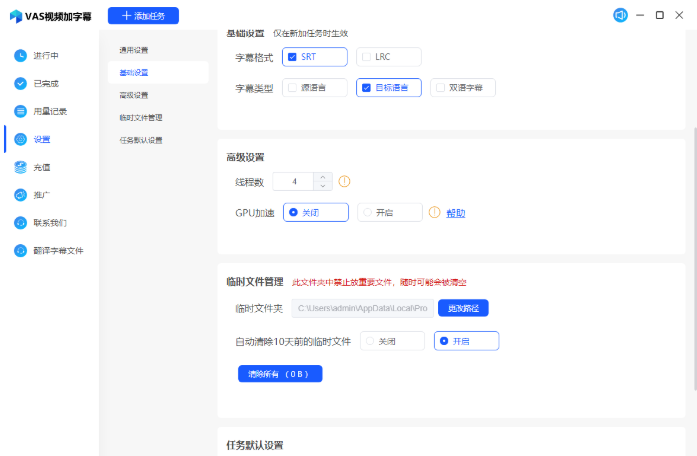Image resolution: width=697 pixels, height=456 pixels.
Task: Open the 充值 page
Action: pyautogui.click(x=42, y=167)
